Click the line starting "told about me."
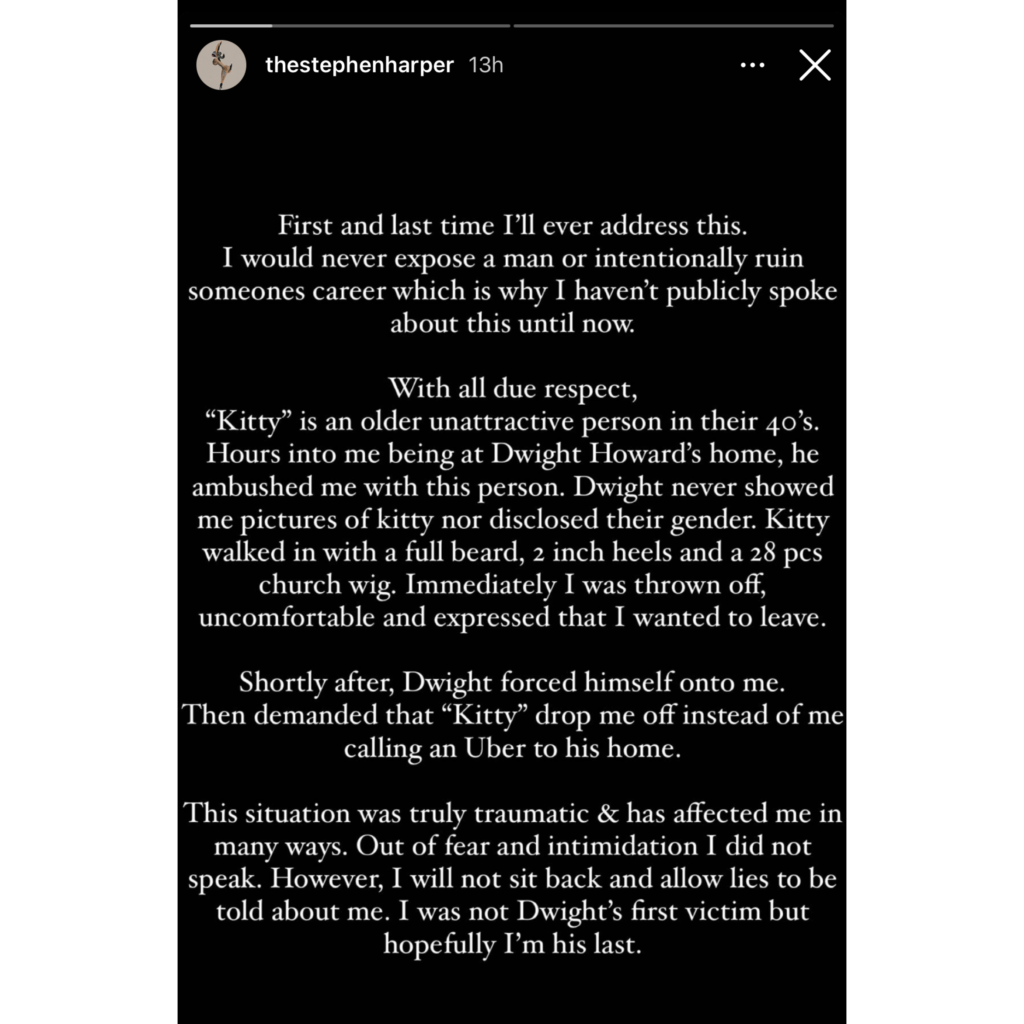Screen dimensions: 1024x1024 point(513,911)
